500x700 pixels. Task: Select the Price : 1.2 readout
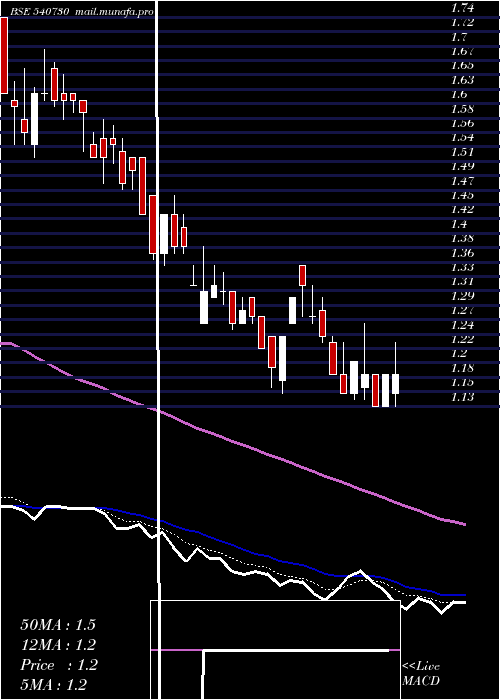(58, 665)
